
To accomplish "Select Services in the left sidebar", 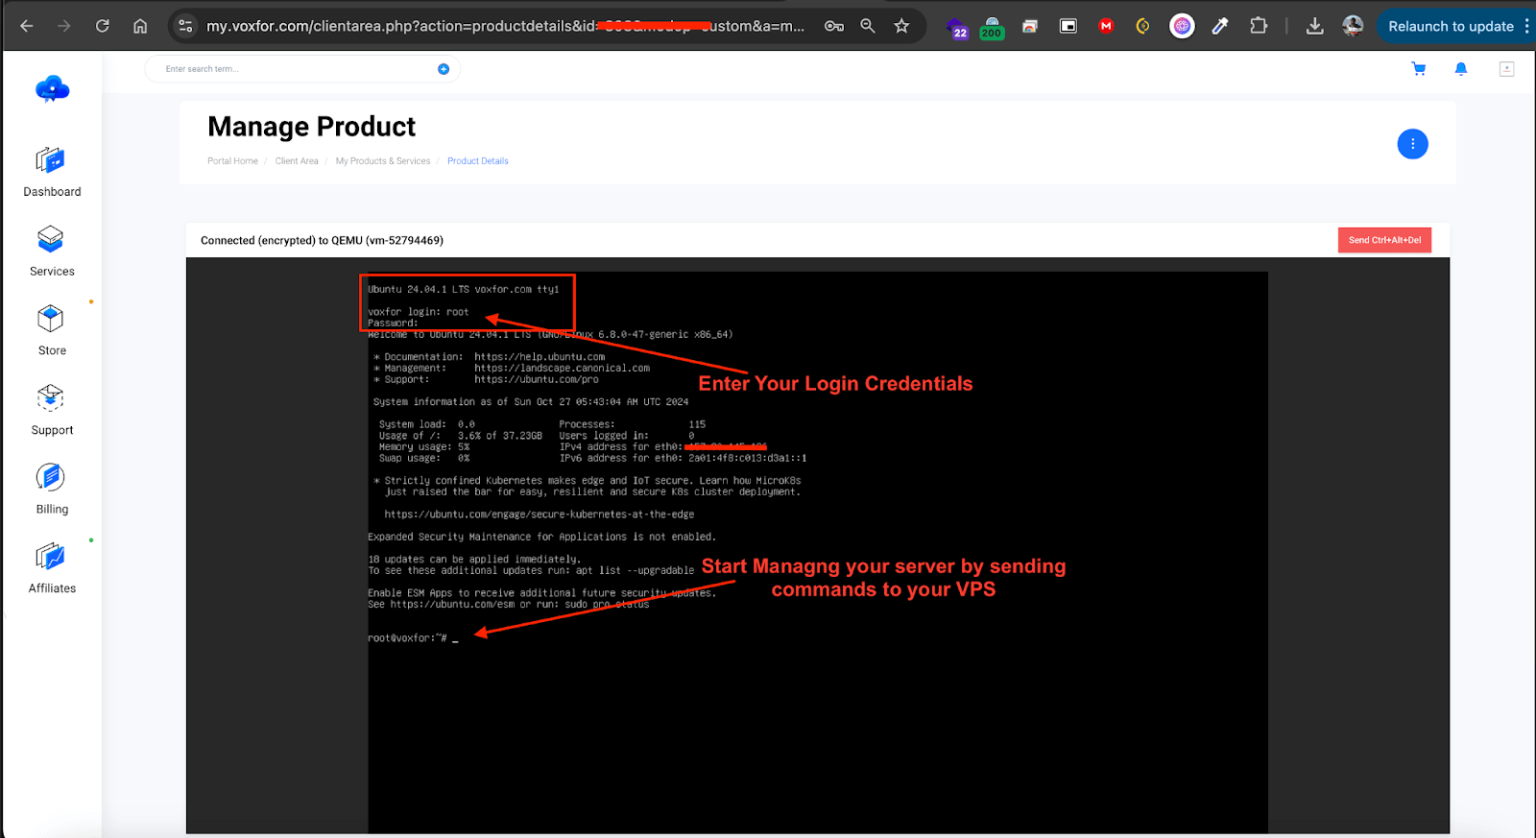I will click(51, 253).
